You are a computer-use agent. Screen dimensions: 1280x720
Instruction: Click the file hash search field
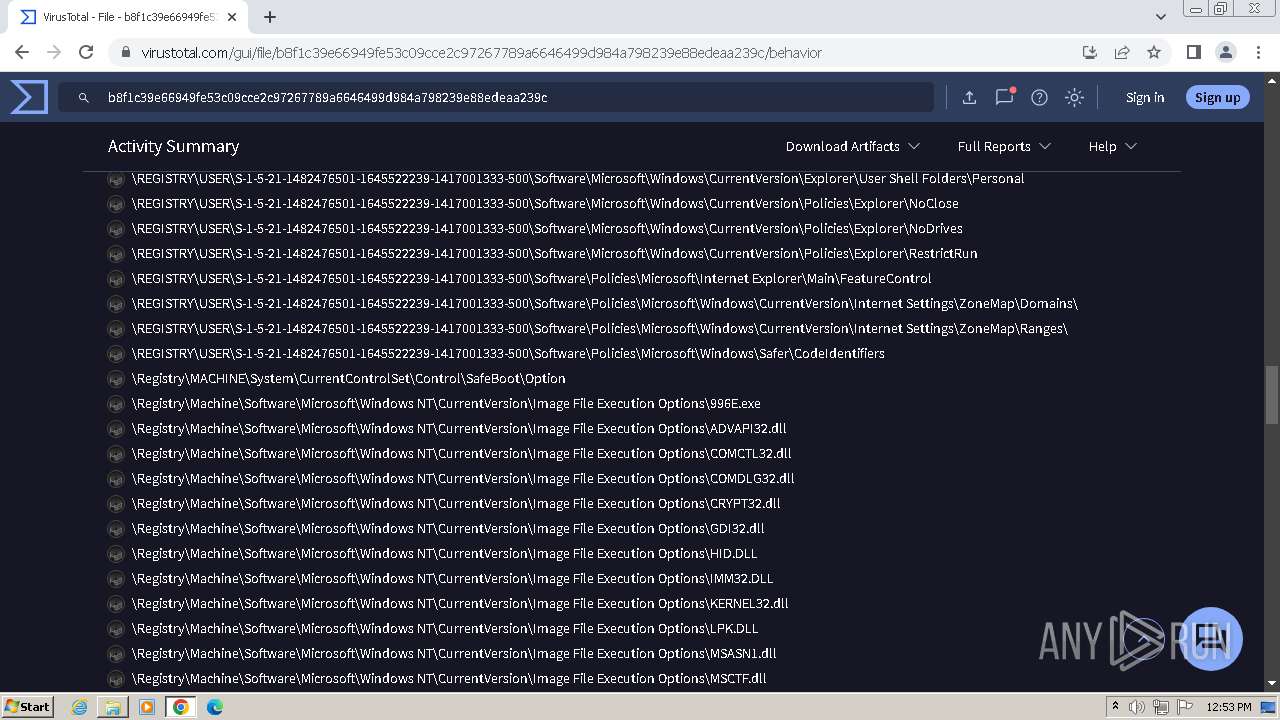[496, 97]
